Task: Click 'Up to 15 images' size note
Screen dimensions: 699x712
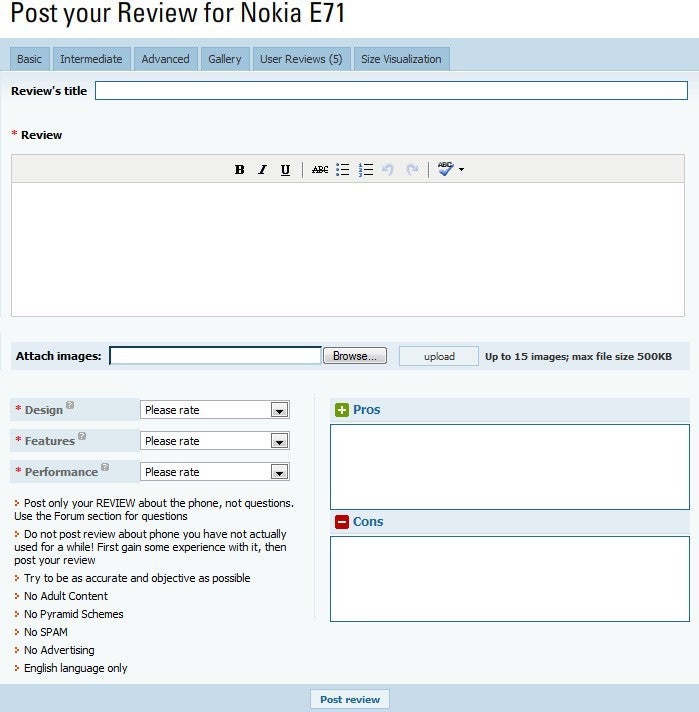Action: [578, 356]
